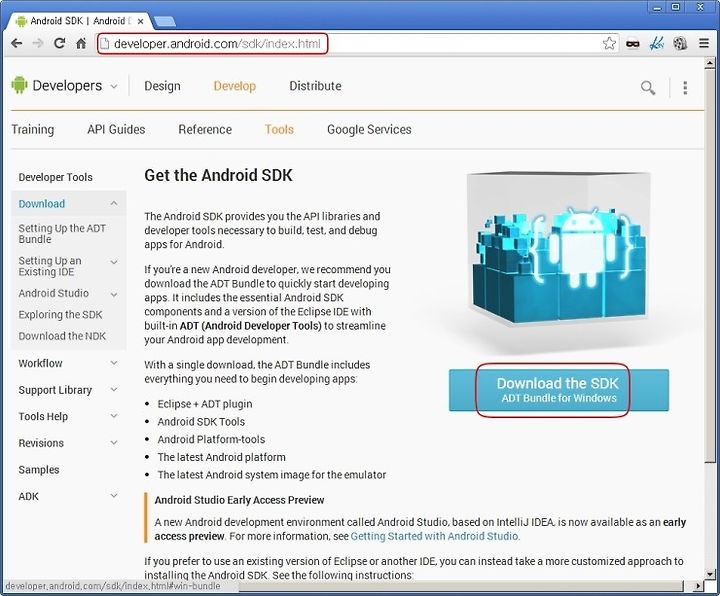Click the browser forward arrow
Viewport: 720px width, 596px height.
38,43
